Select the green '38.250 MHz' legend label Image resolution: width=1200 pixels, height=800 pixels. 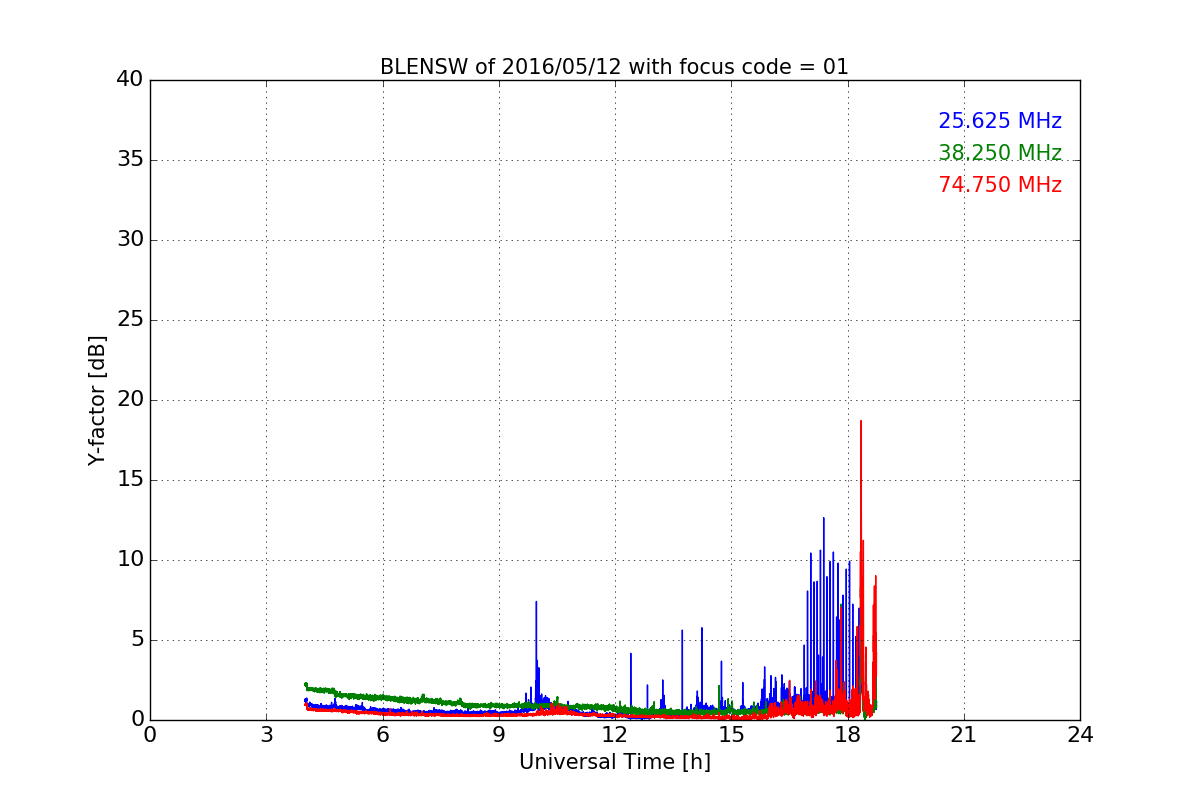tap(1000, 153)
